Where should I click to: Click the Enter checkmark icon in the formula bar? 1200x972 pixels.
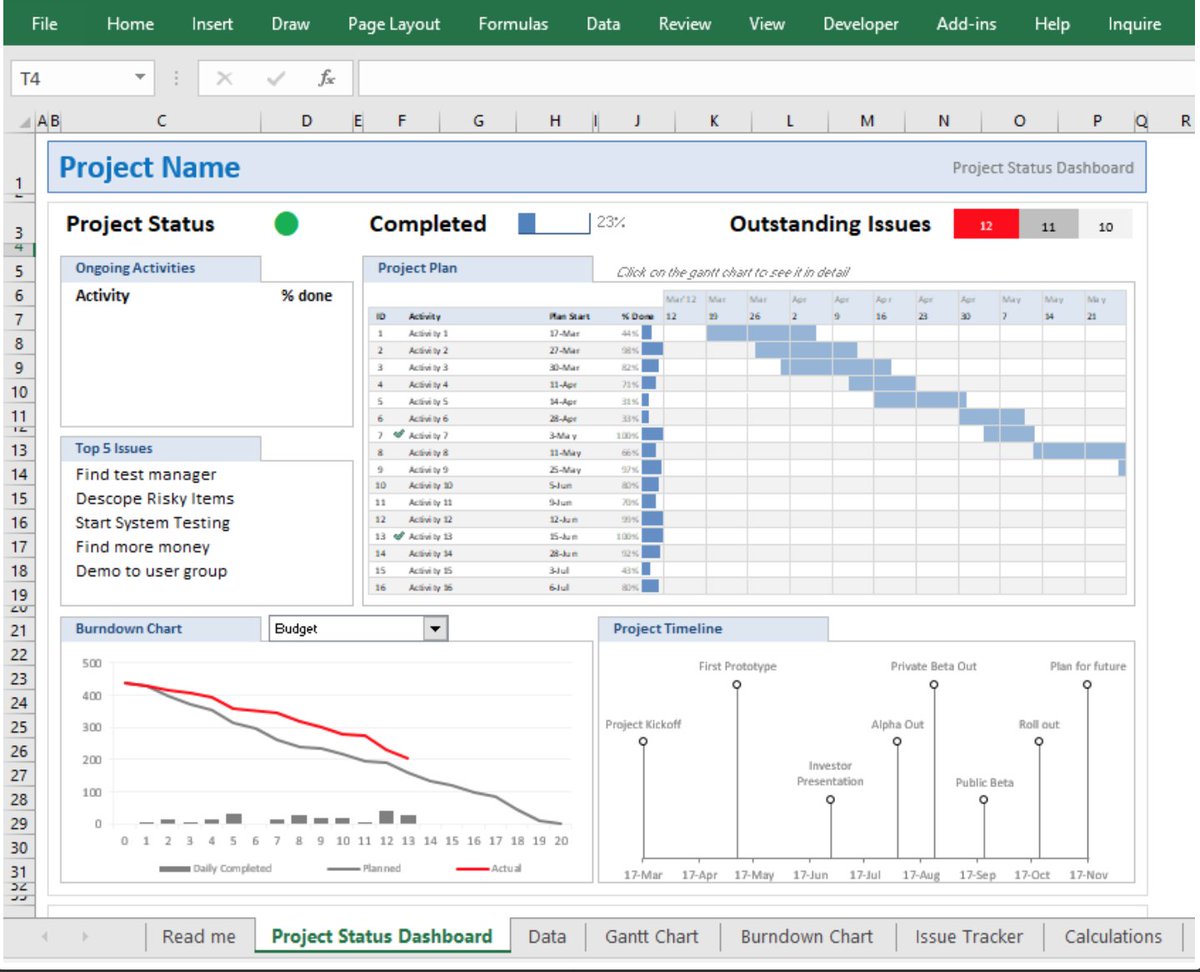pyautogui.click(x=276, y=77)
